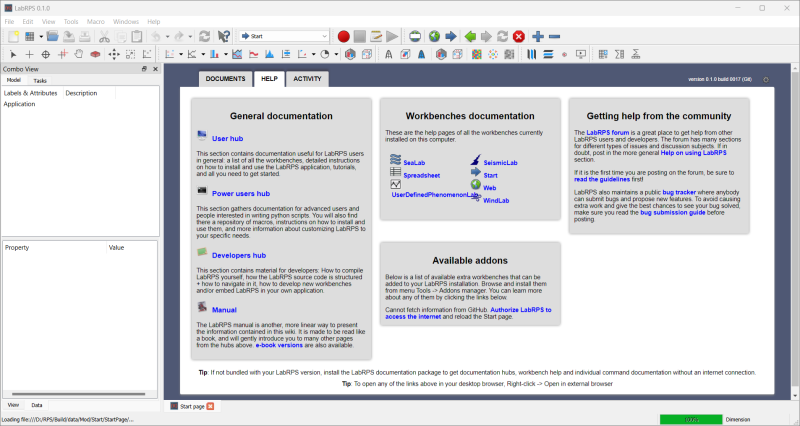The image size is (800, 426).
Task: Open the File menu
Action: pyautogui.click(x=9, y=21)
